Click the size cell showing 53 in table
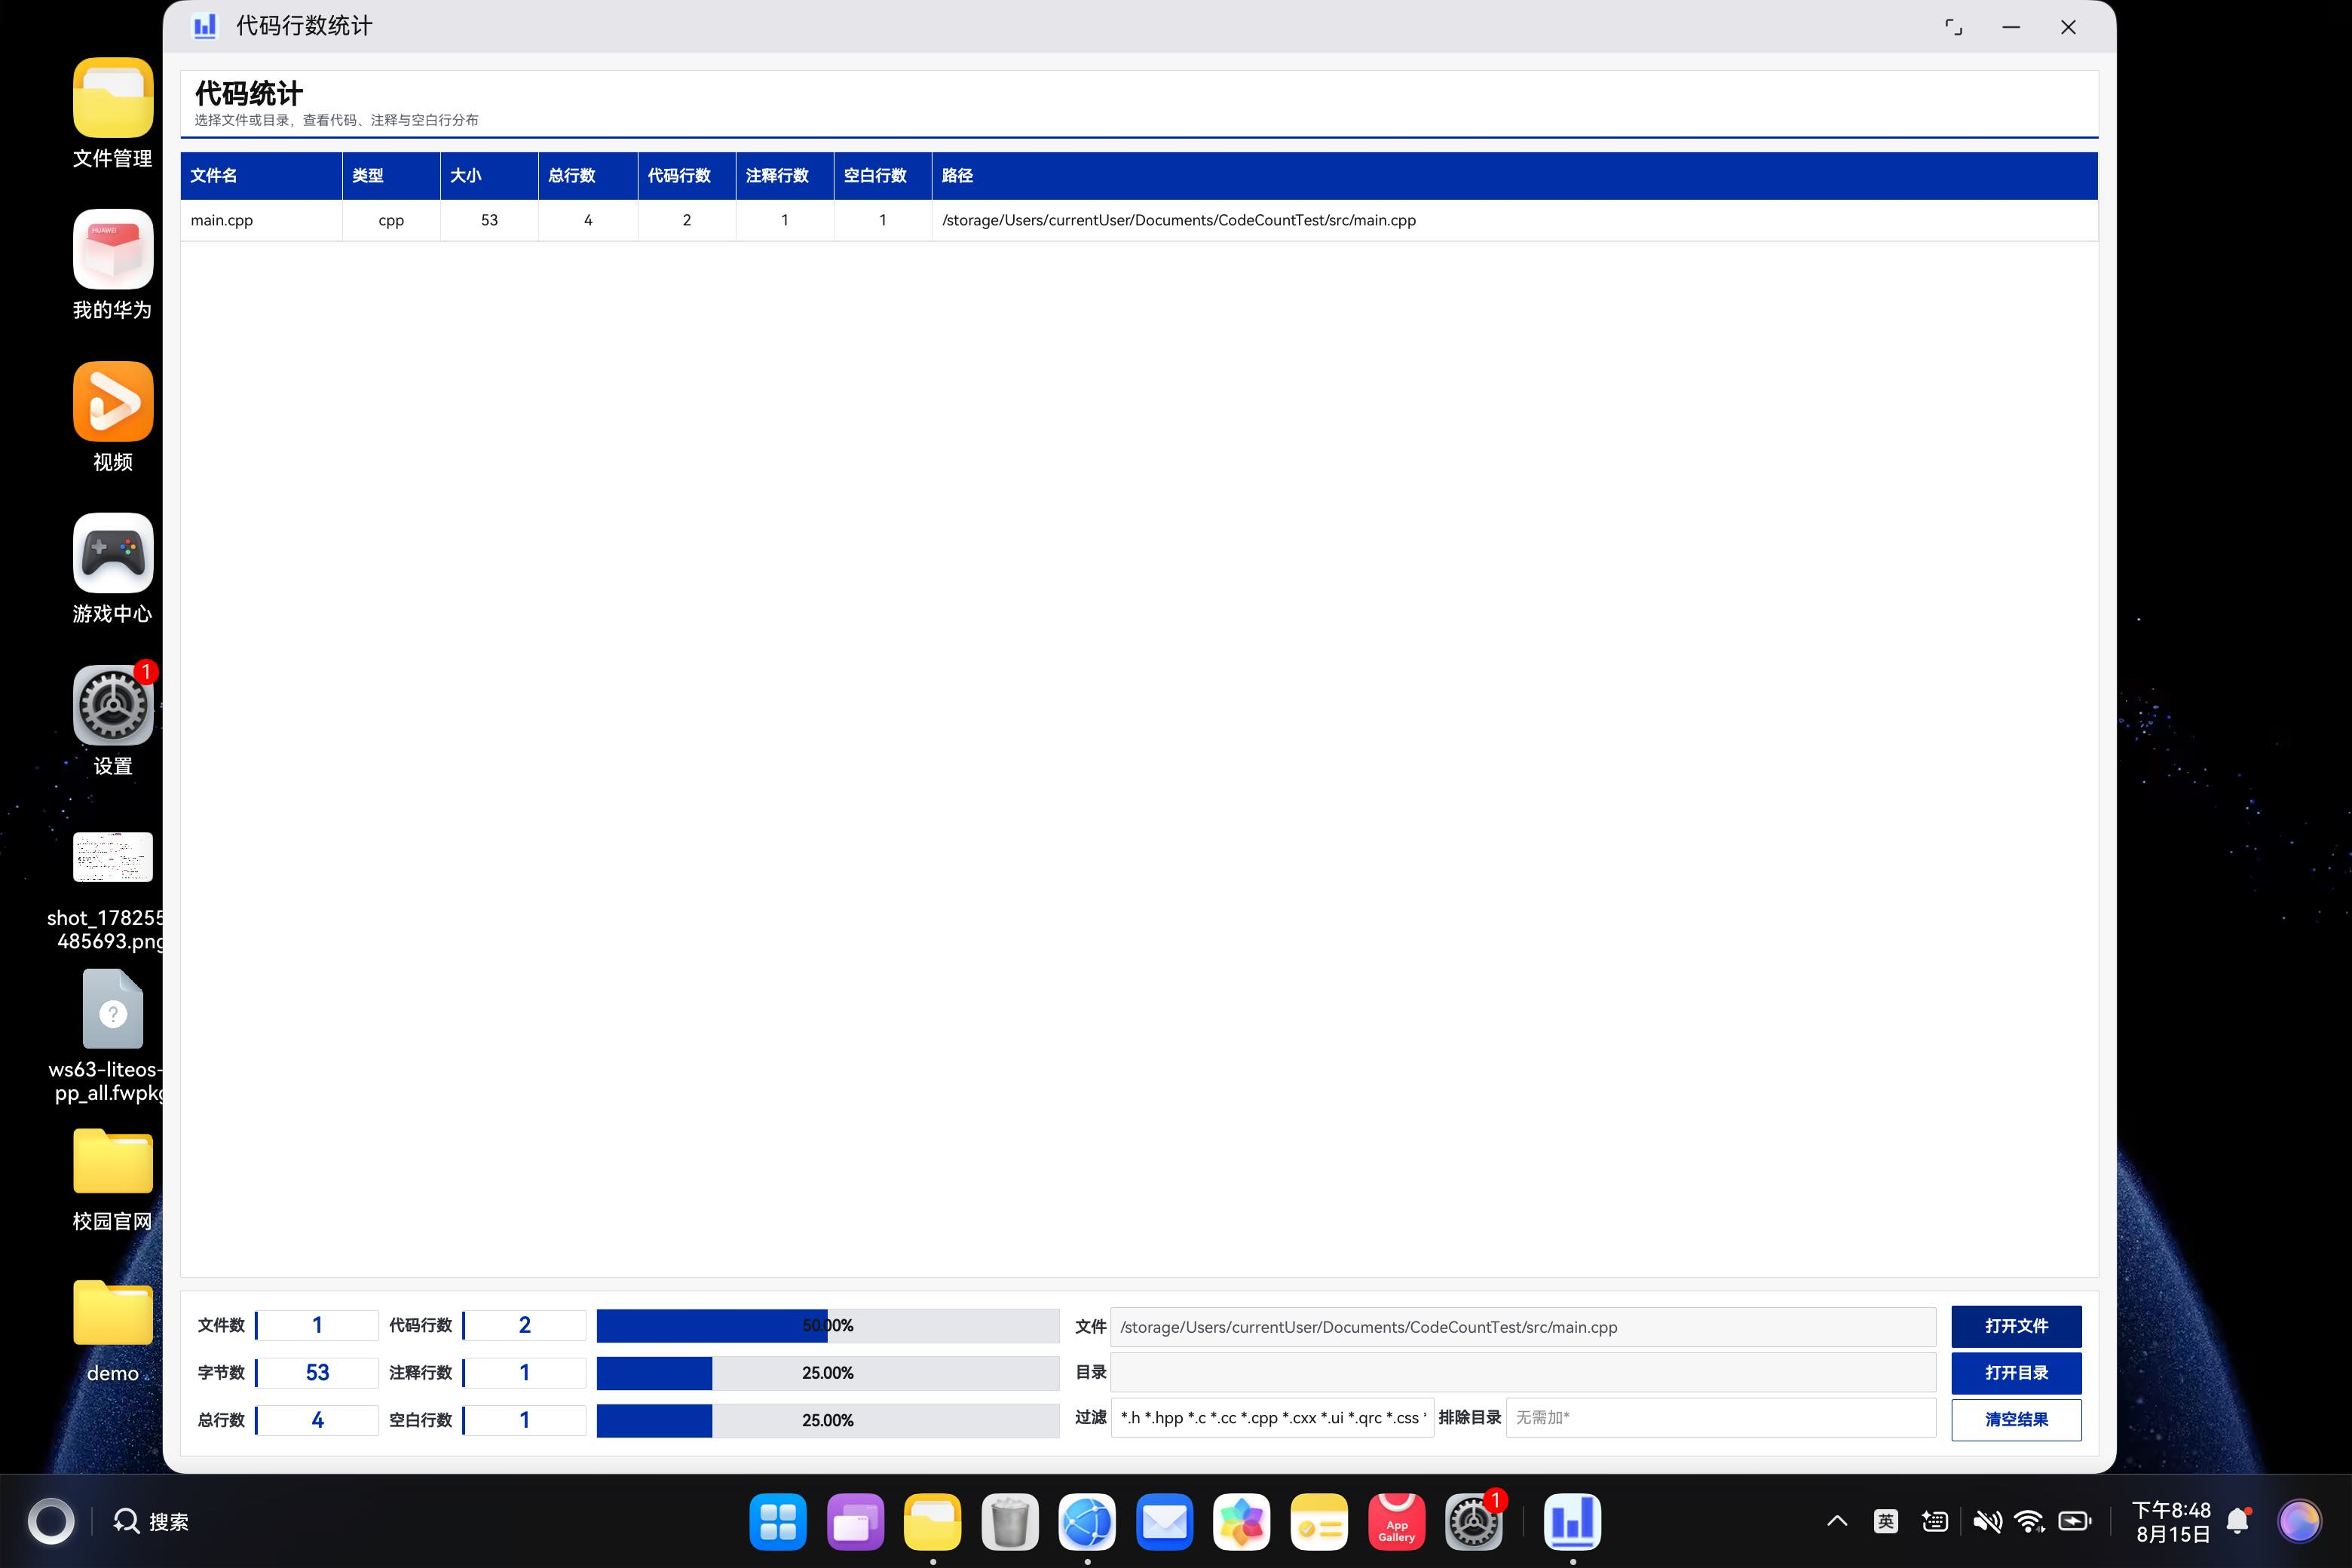Viewport: 2352px width, 1568px height. tap(489, 220)
